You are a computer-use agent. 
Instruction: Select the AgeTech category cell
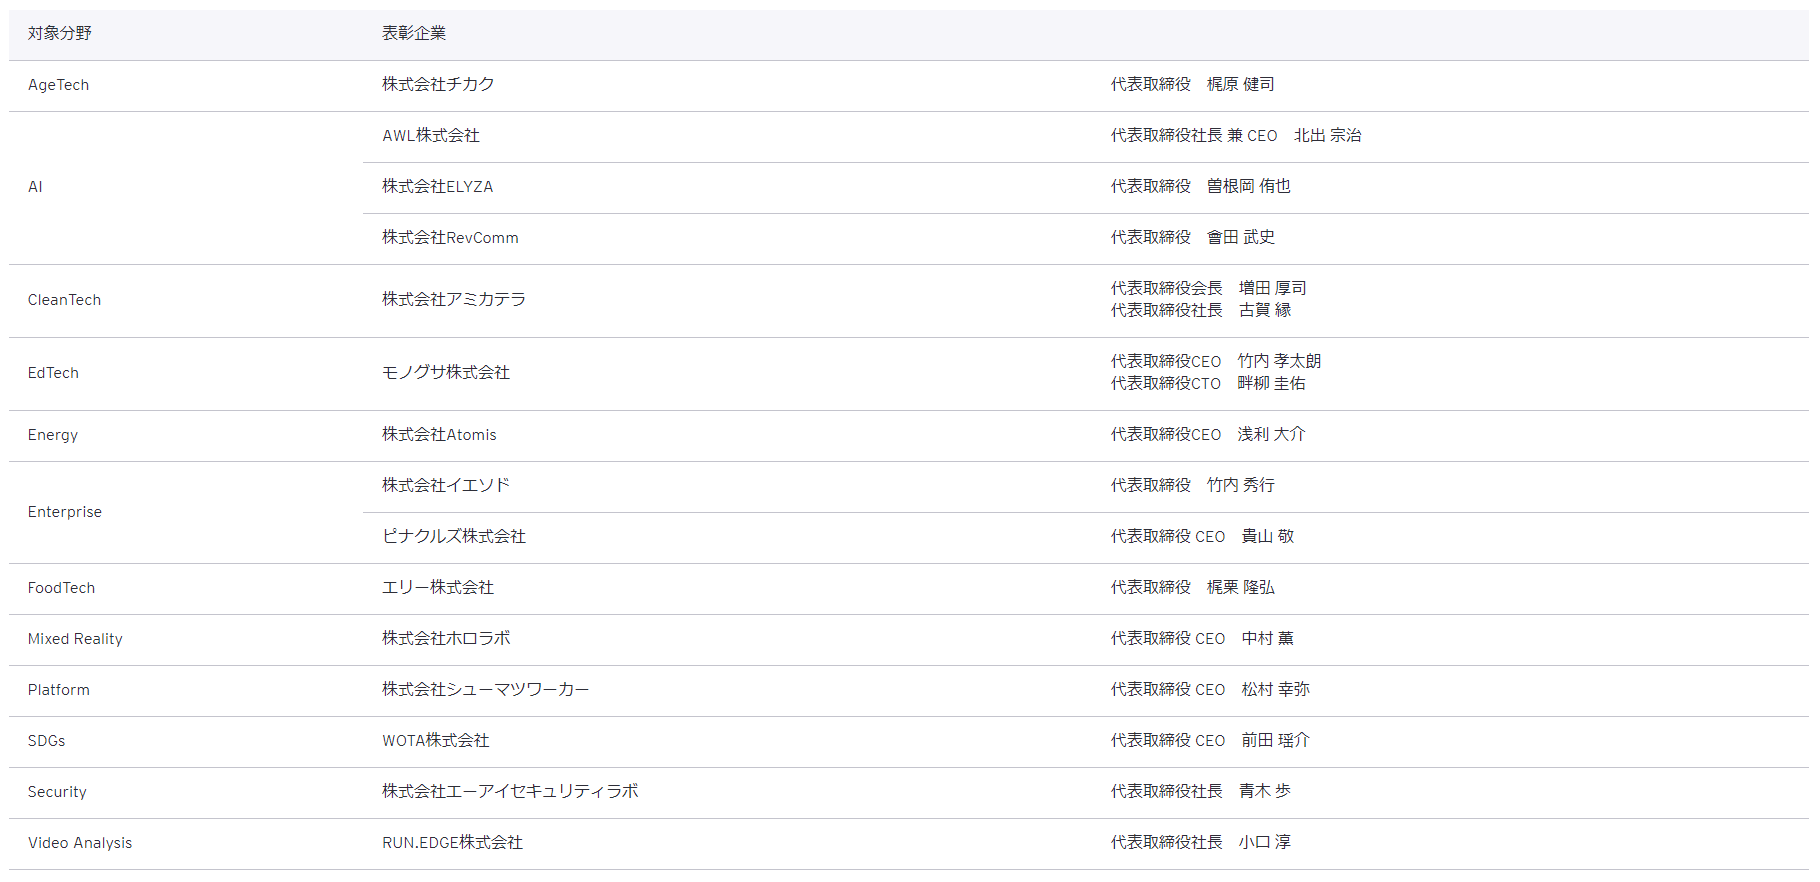pos(59,85)
